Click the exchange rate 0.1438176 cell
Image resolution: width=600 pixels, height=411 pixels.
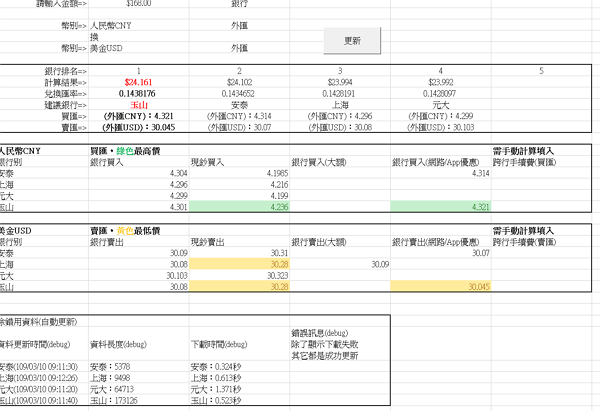(x=139, y=93)
